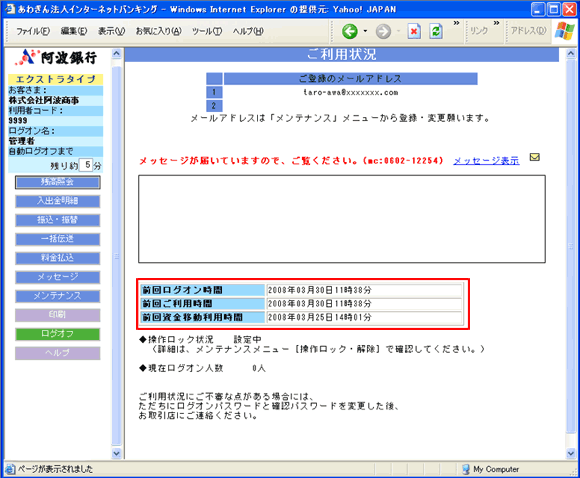Click the Forward arrow button
580x478 pixels.
383,31
